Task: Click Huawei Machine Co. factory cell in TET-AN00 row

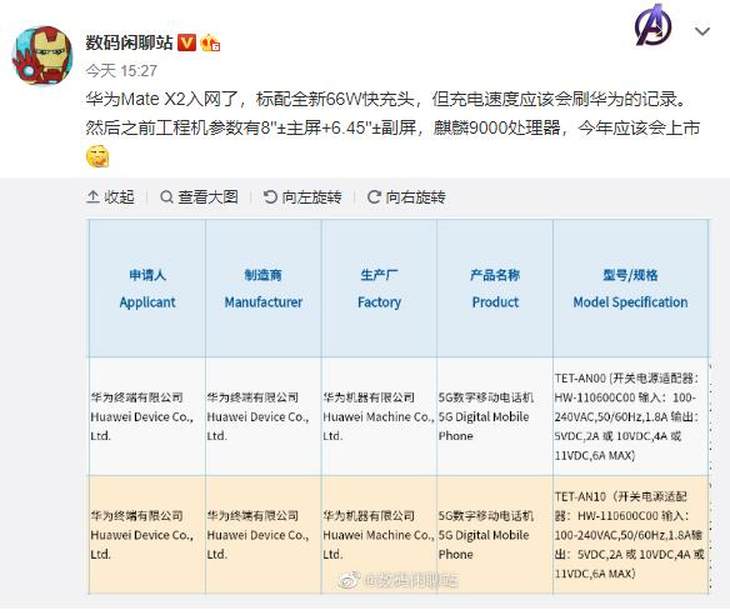Action: 379,417
